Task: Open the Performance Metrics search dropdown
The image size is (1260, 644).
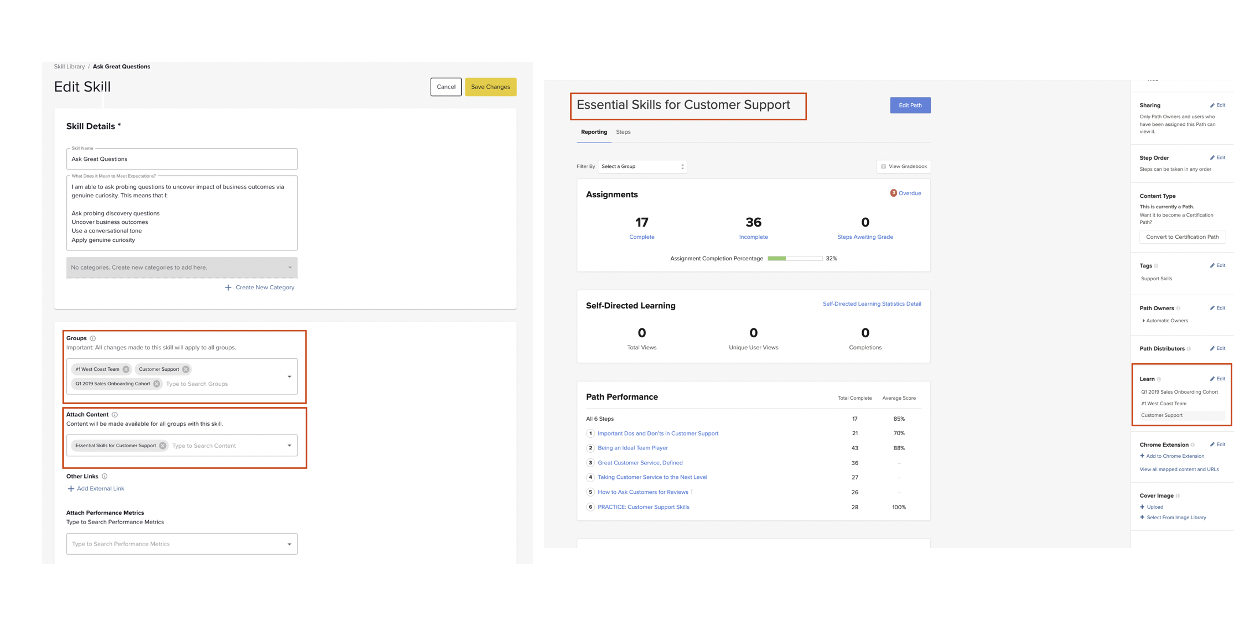Action: coord(182,544)
